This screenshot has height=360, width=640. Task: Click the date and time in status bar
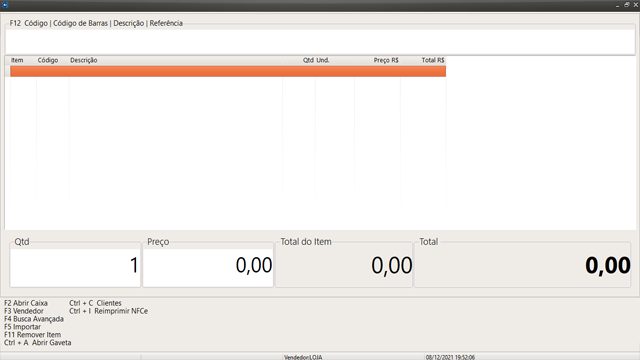pyautogui.click(x=450, y=357)
